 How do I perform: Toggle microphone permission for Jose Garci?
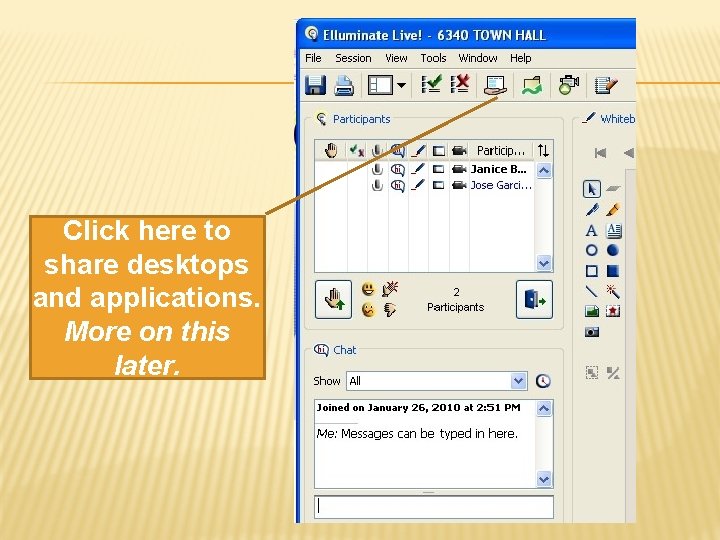377,186
